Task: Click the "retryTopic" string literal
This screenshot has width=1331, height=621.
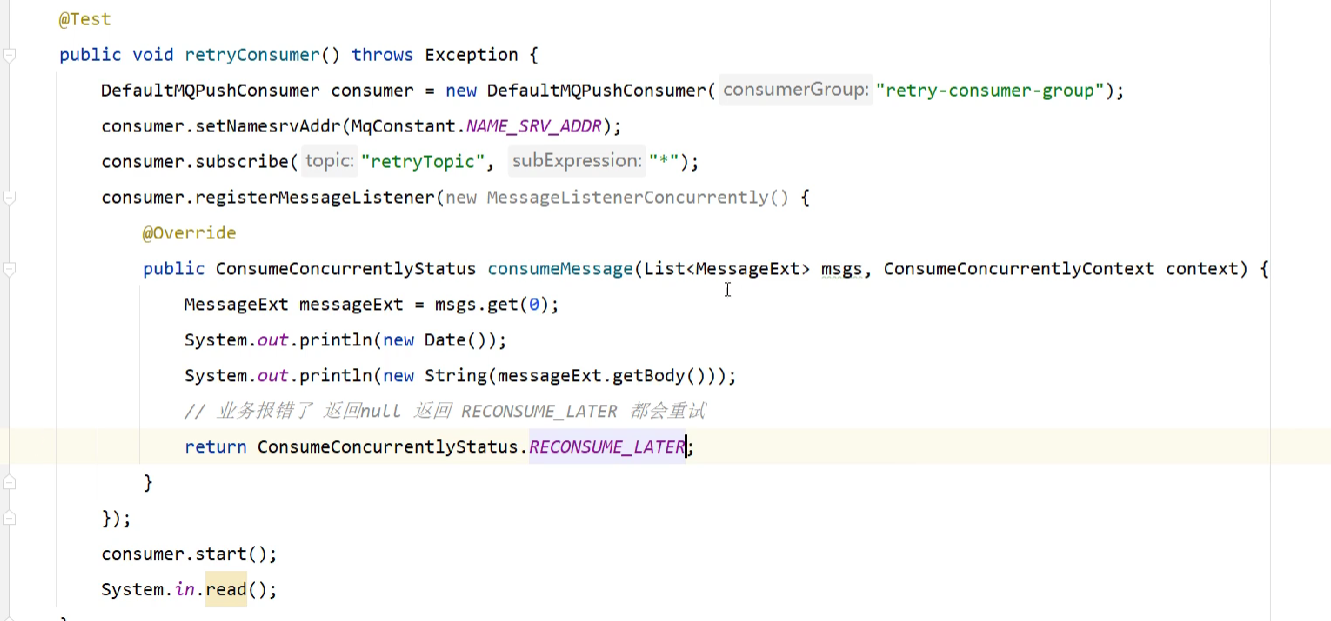Action: 423,162
